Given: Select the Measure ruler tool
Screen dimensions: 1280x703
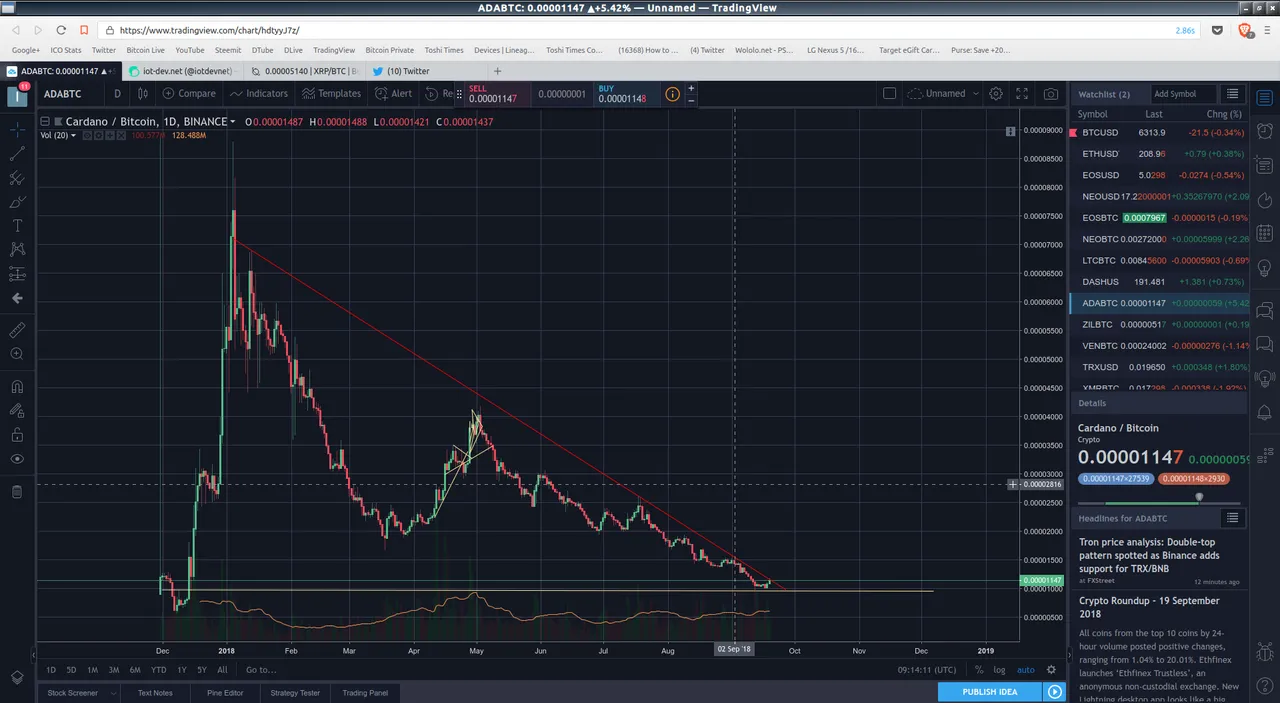Looking at the screenshot, I should point(17,330).
